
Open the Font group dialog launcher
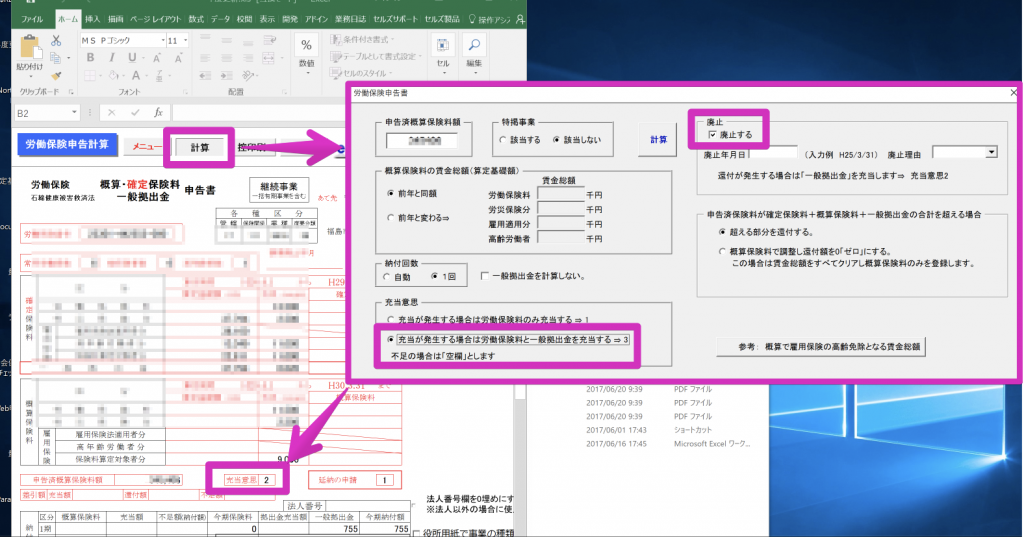[x=185, y=92]
